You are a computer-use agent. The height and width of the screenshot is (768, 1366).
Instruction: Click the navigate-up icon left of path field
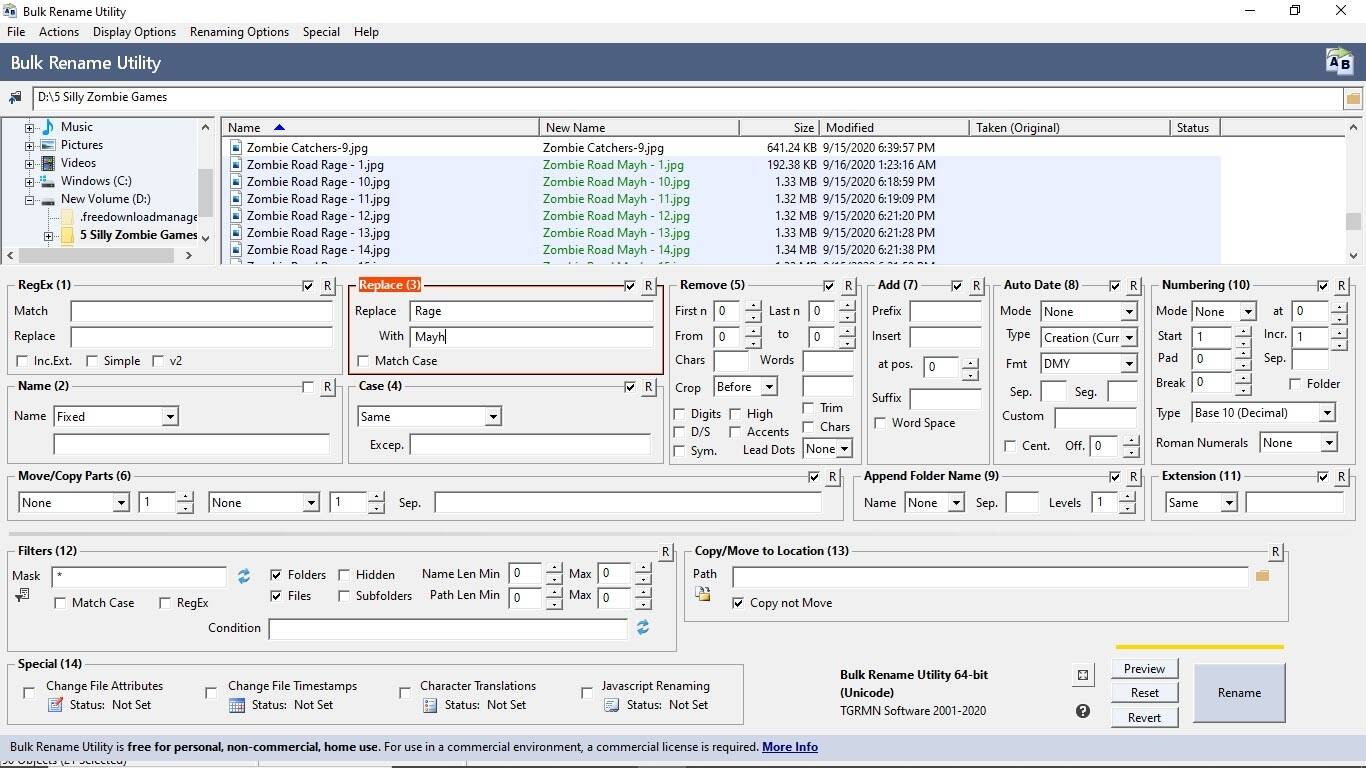point(15,98)
